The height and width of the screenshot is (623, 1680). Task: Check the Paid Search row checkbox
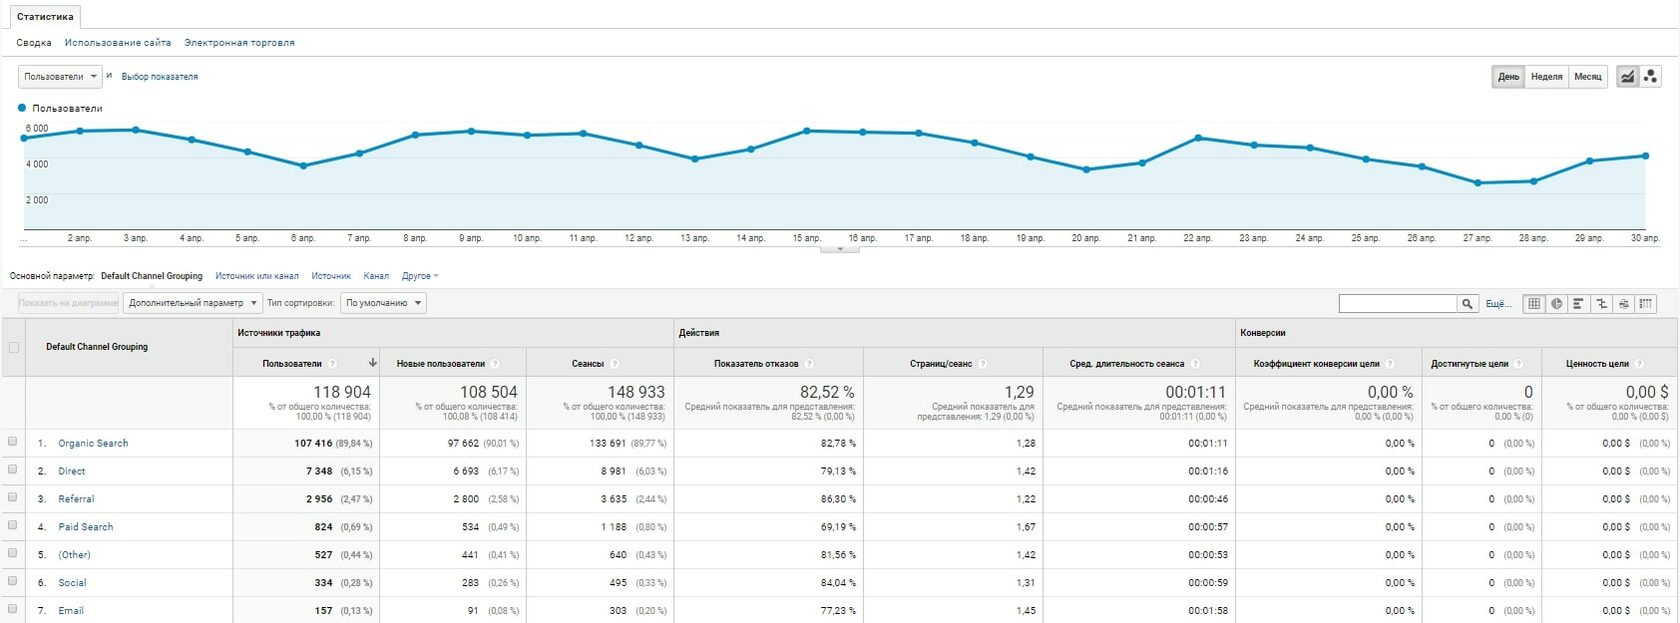tap(12, 525)
